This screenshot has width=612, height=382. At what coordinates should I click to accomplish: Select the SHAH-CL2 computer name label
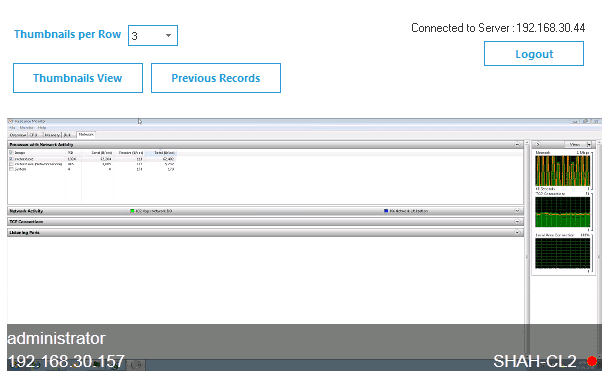[x=534, y=361]
